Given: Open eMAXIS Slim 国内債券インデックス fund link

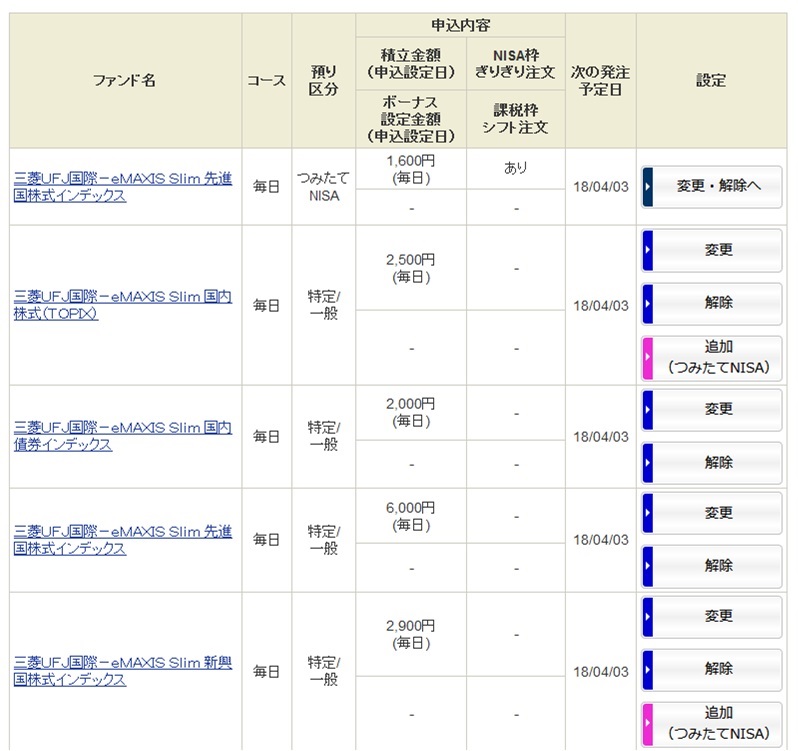Looking at the screenshot, I should point(123,436).
